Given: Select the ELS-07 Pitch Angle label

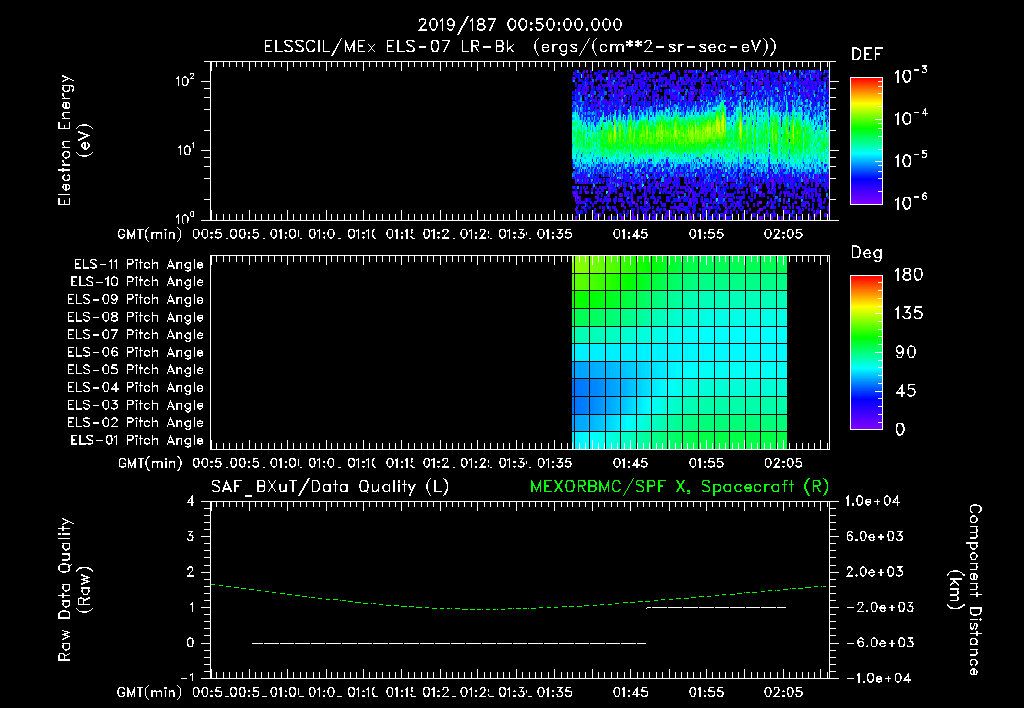Looking at the screenshot, I should click(135, 335).
